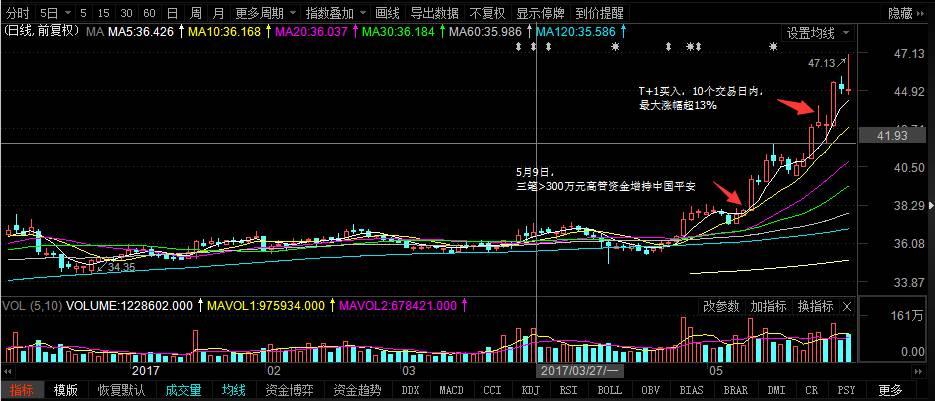The height and width of the screenshot is (401, 935).
Task: Click the MA20 36.037 value label
Action: [311, 32]
